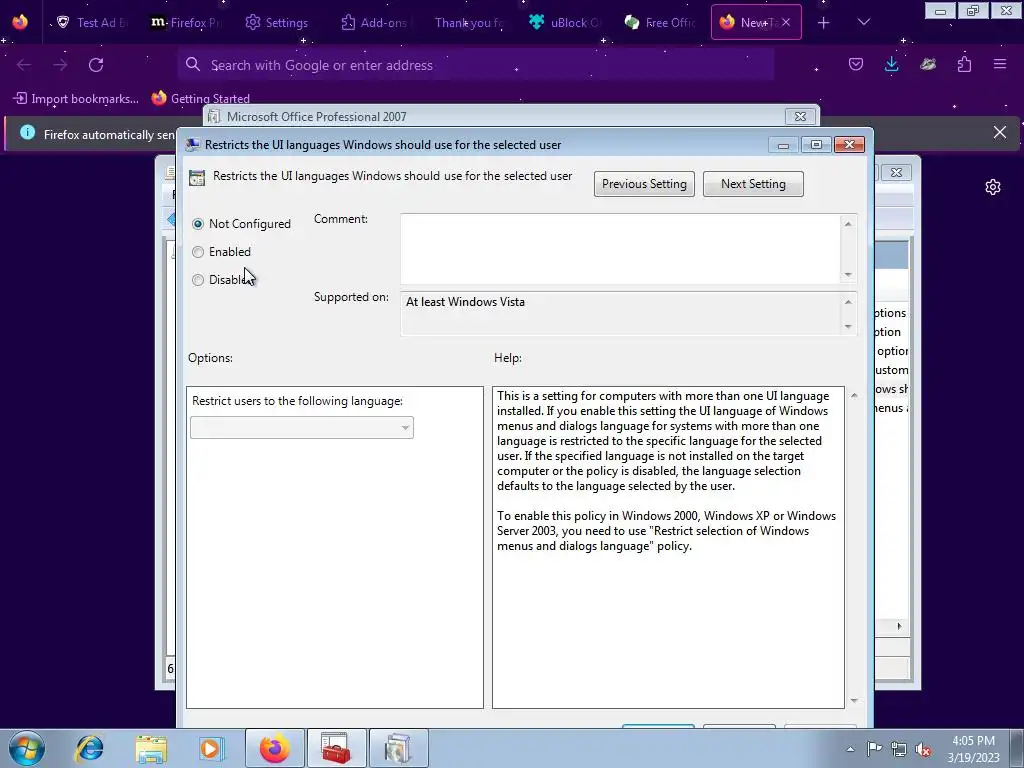Click inside the Comment text box
The height and width of the screenshot is (768, 1024).
point(620,249)
